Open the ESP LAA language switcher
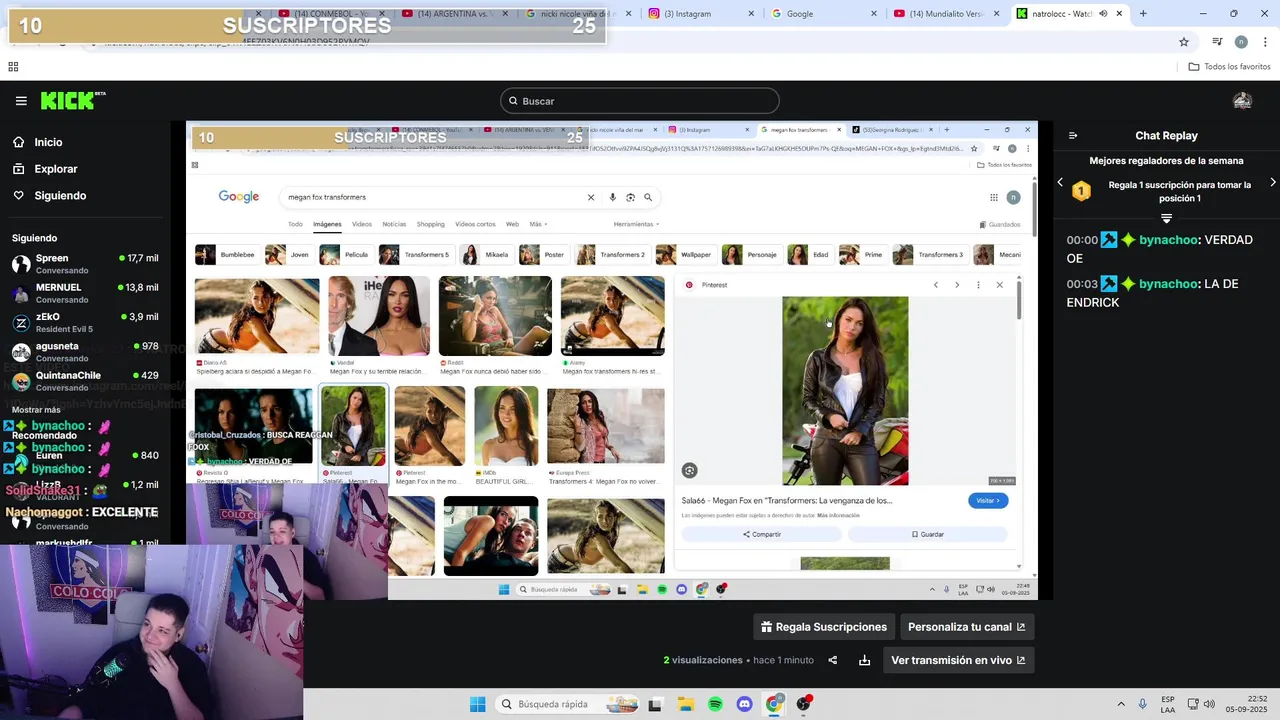The width and height of the screenshot is (1280, 720). (1168, 704)
